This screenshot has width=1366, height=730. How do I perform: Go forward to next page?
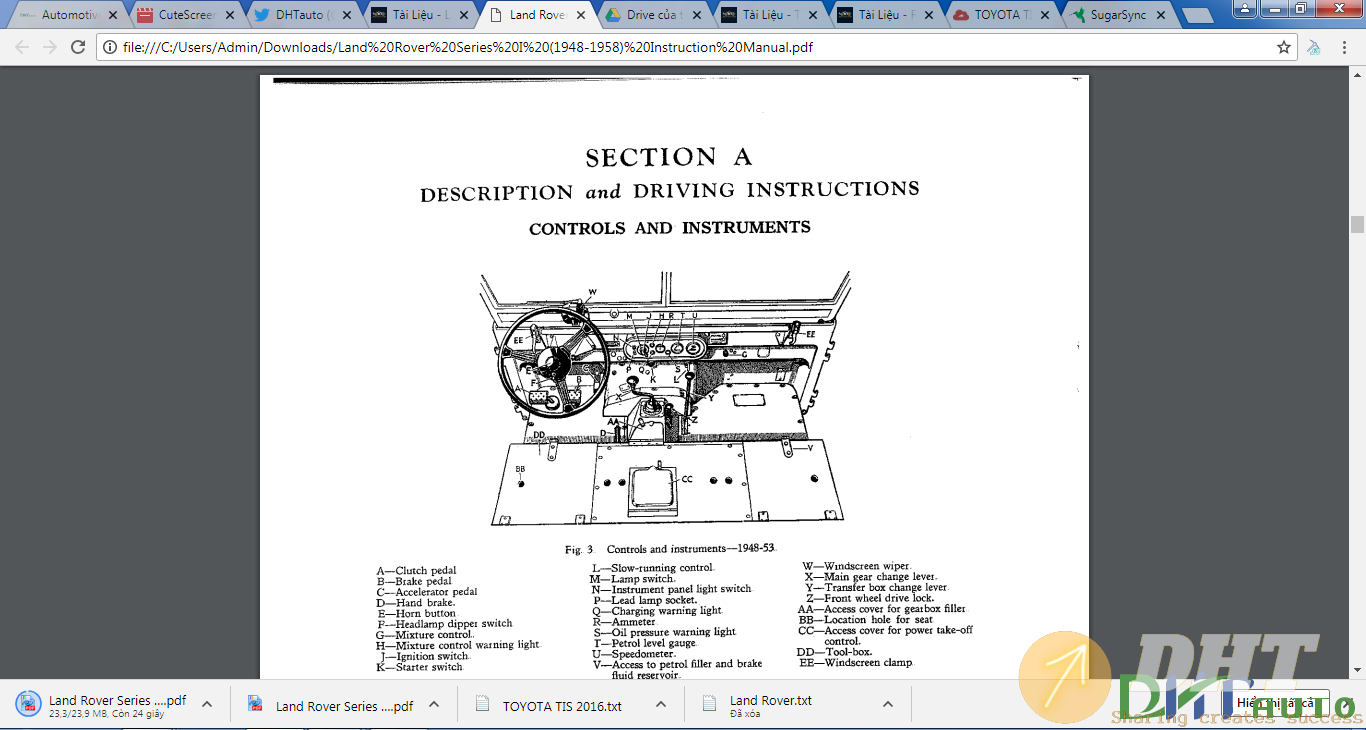(x=50, y=47)
